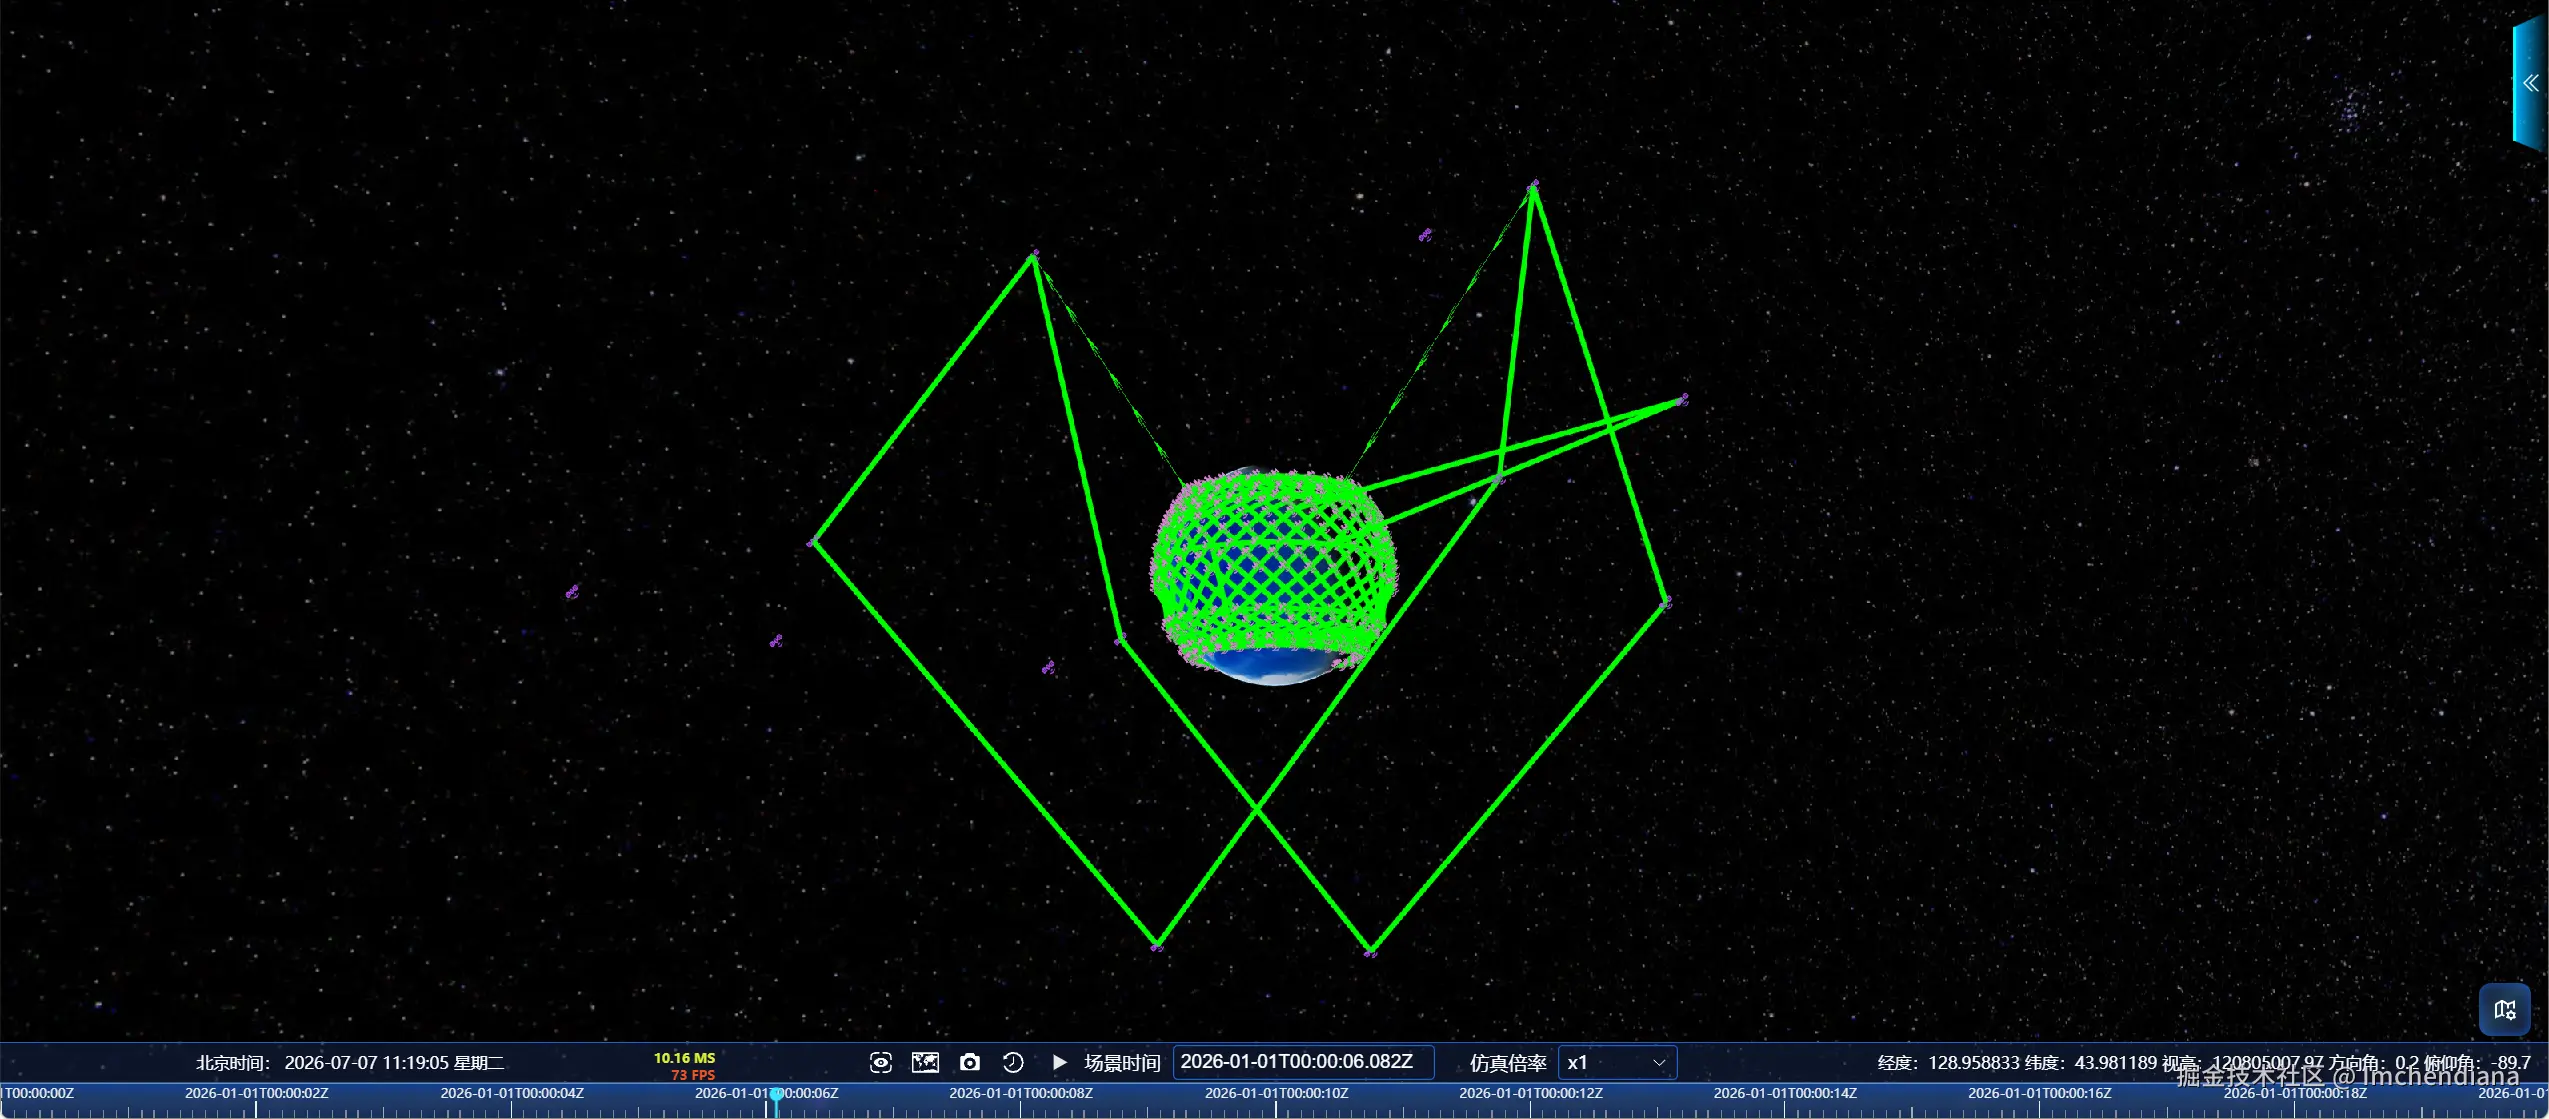
Task: Open the 仿真倍率 speed dropdown
Action: [1616, 1063]
